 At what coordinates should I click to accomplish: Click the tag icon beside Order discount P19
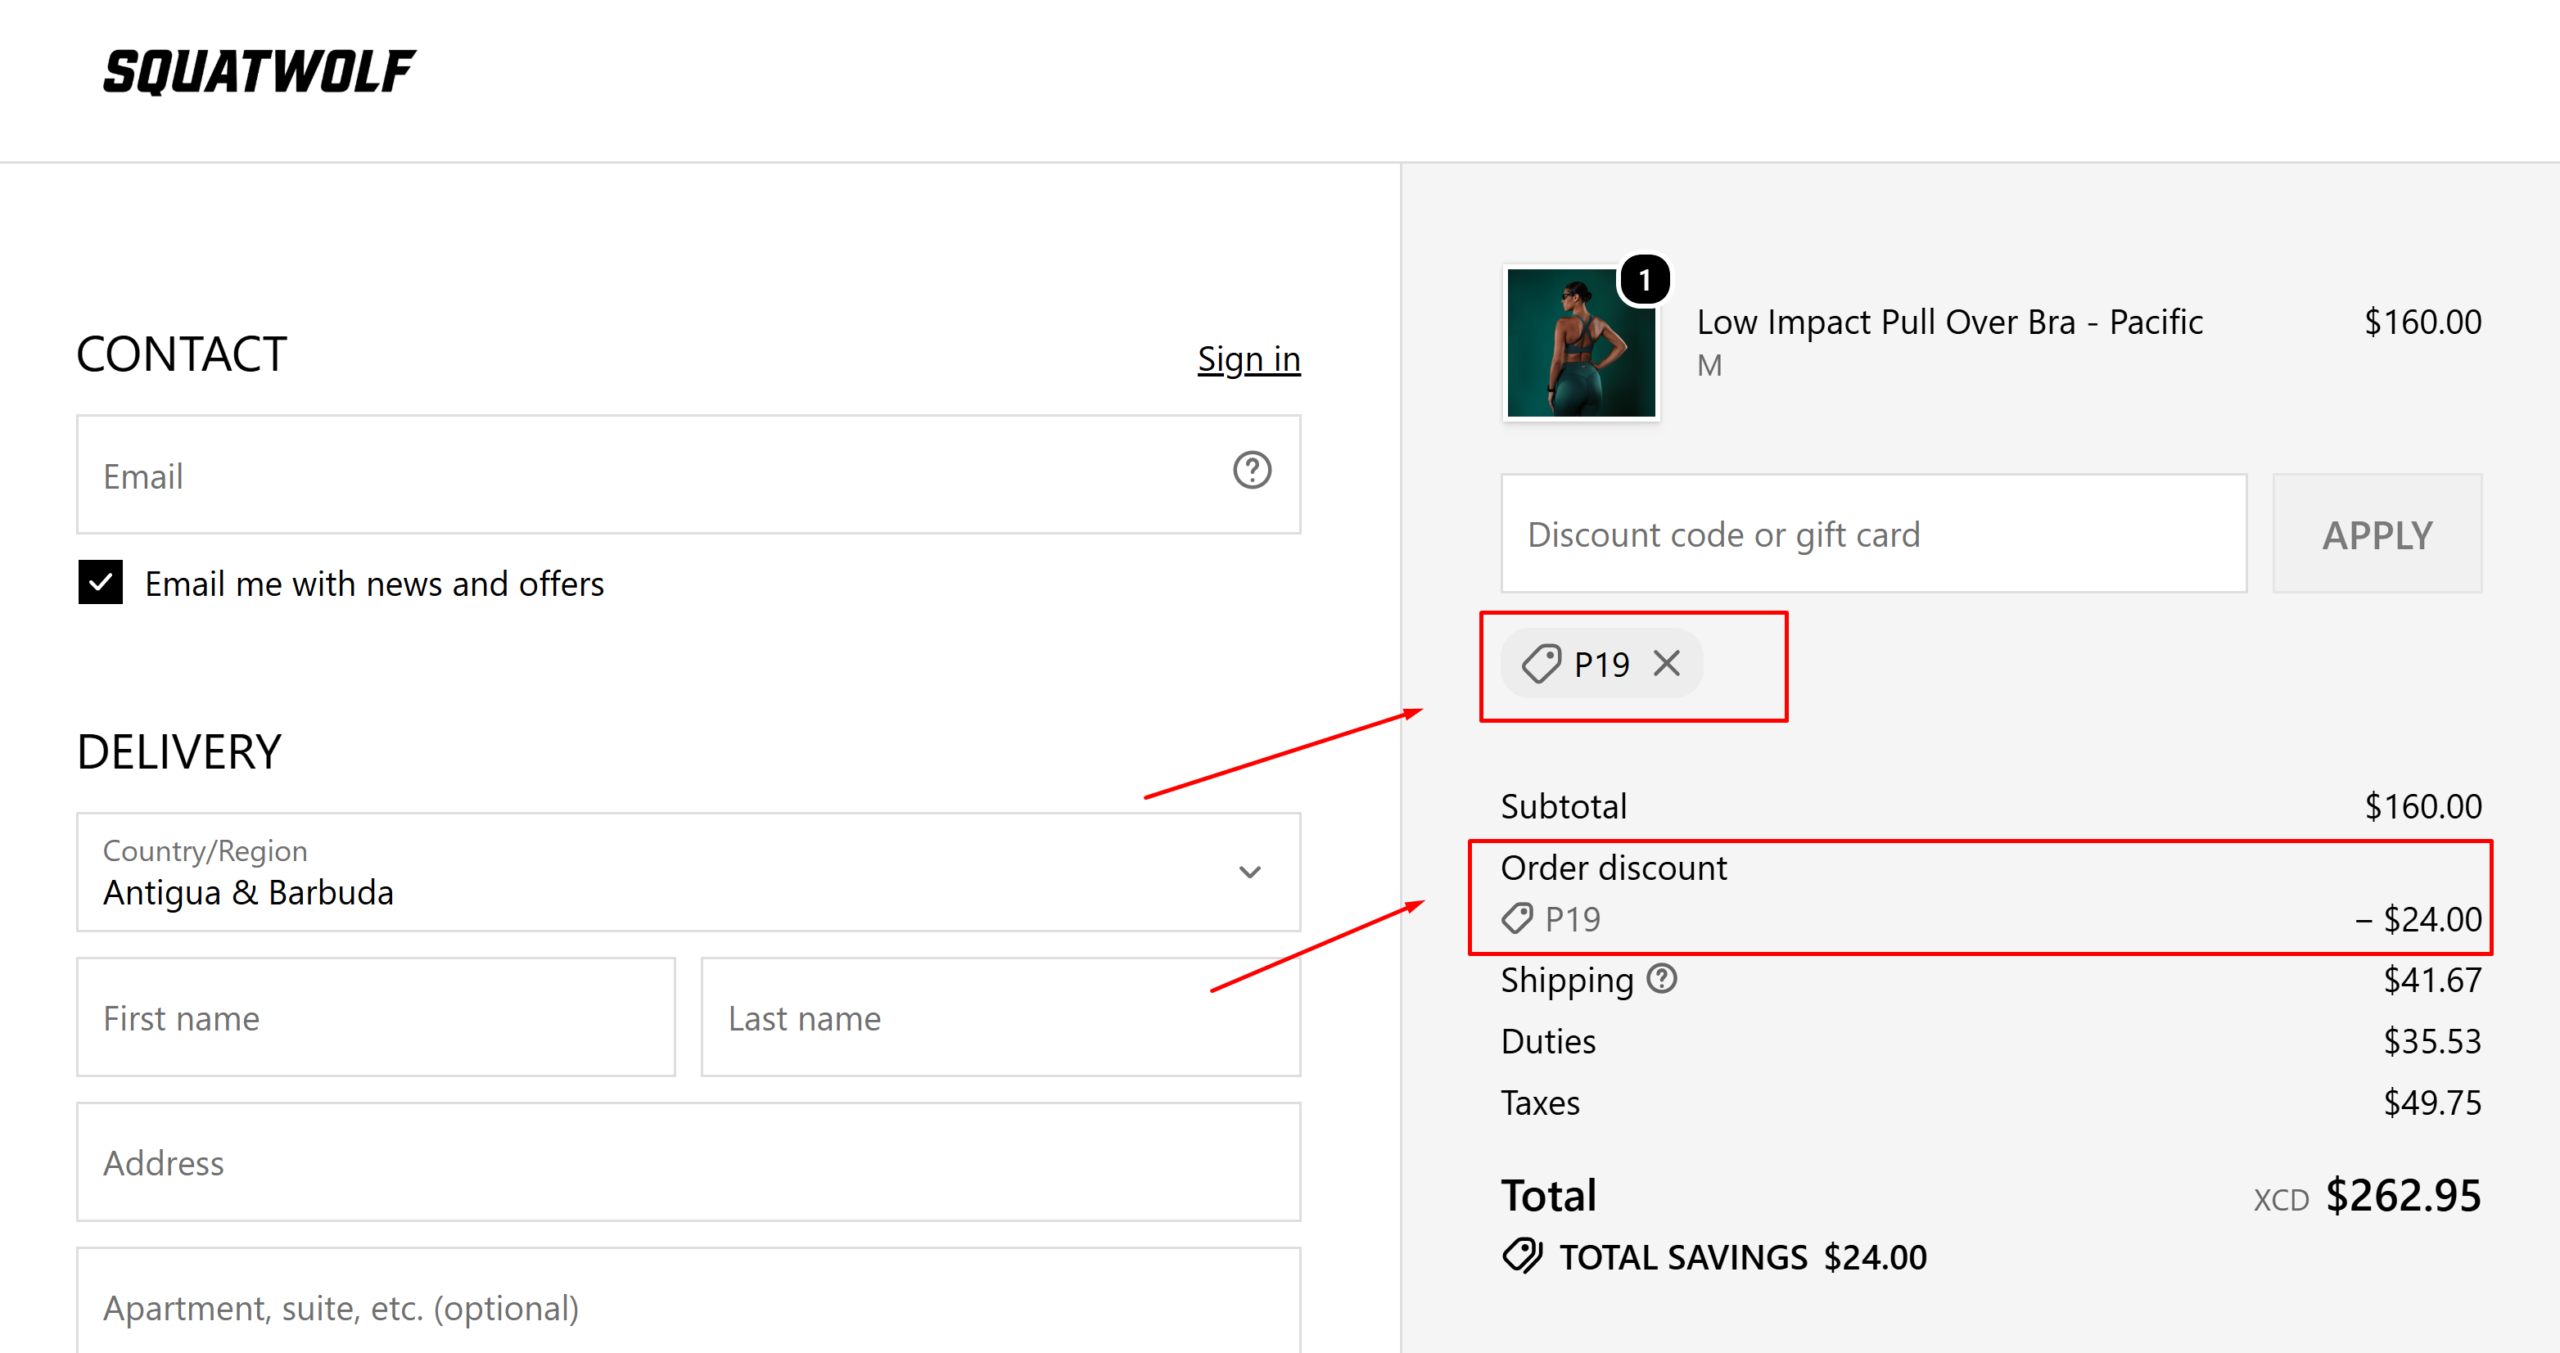(1517, 918)
